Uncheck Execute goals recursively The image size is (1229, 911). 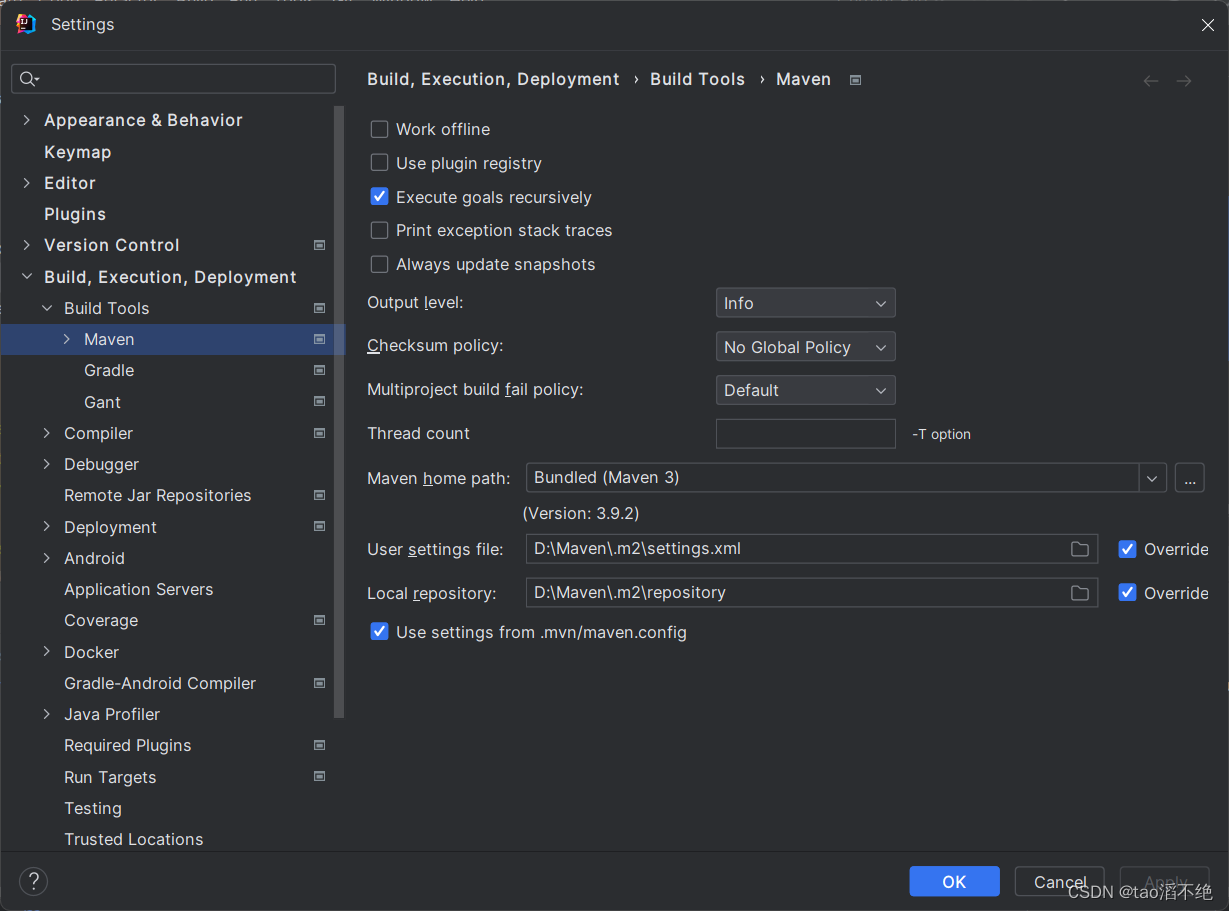379,197
